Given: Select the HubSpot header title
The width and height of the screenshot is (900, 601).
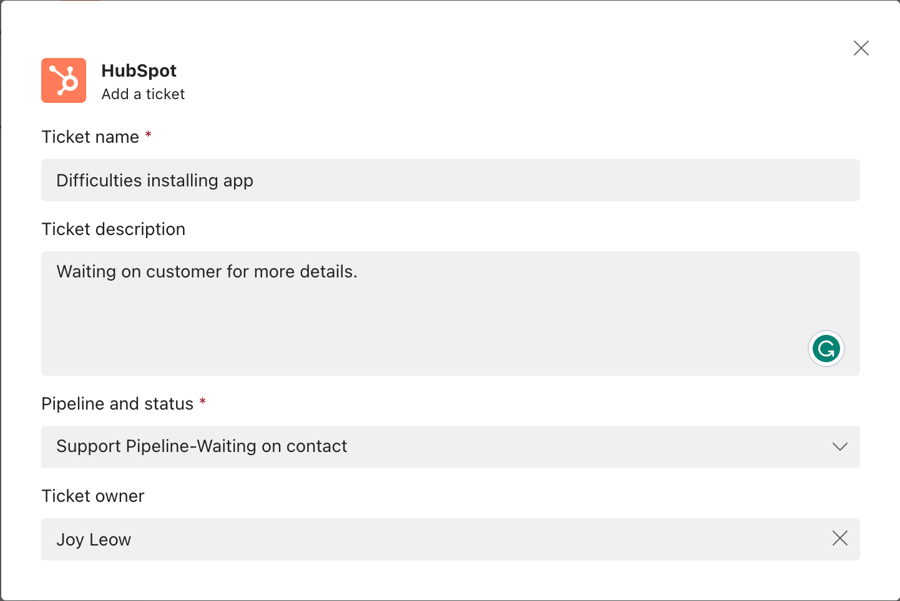Looking at the screenshot, I should tap(139, 71).
